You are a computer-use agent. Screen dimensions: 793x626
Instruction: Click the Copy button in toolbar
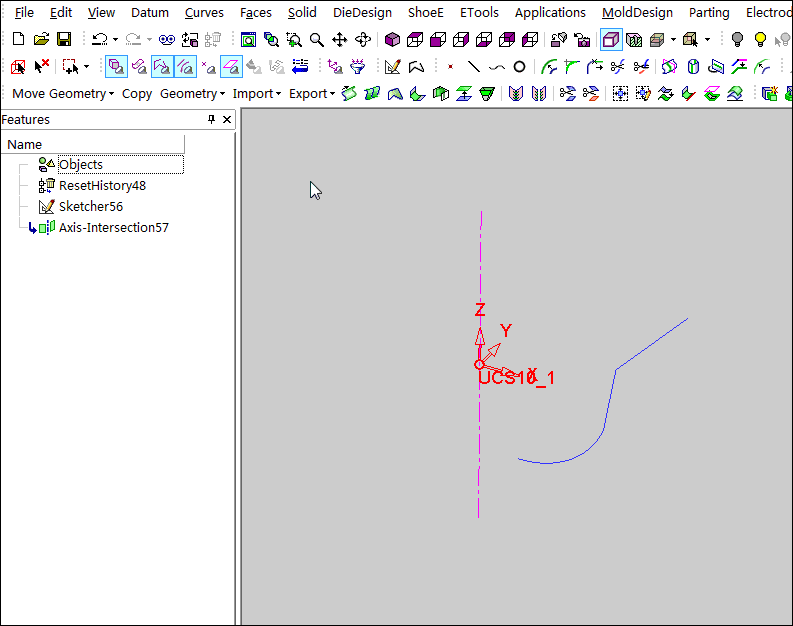(x=137, y=93)
